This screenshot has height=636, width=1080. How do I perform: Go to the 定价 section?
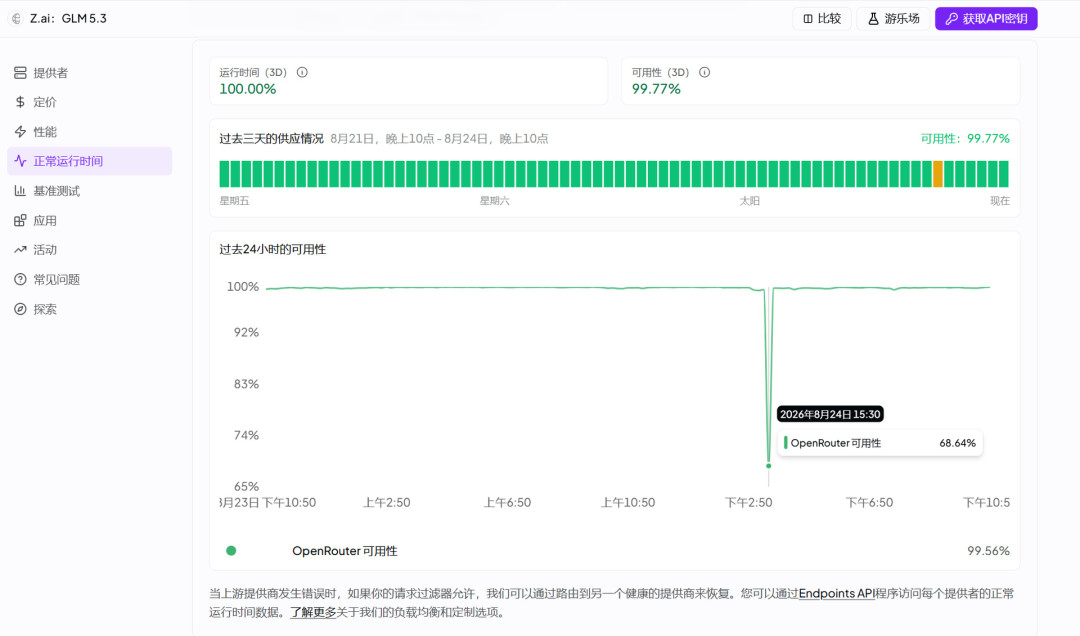90,102
